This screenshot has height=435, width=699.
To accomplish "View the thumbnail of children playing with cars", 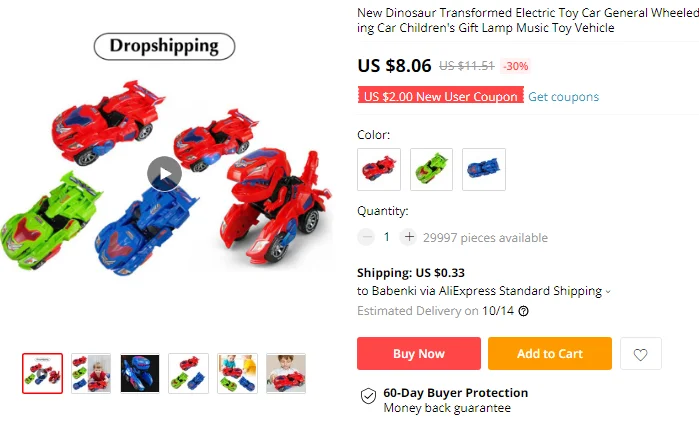I will coord(237,373).
